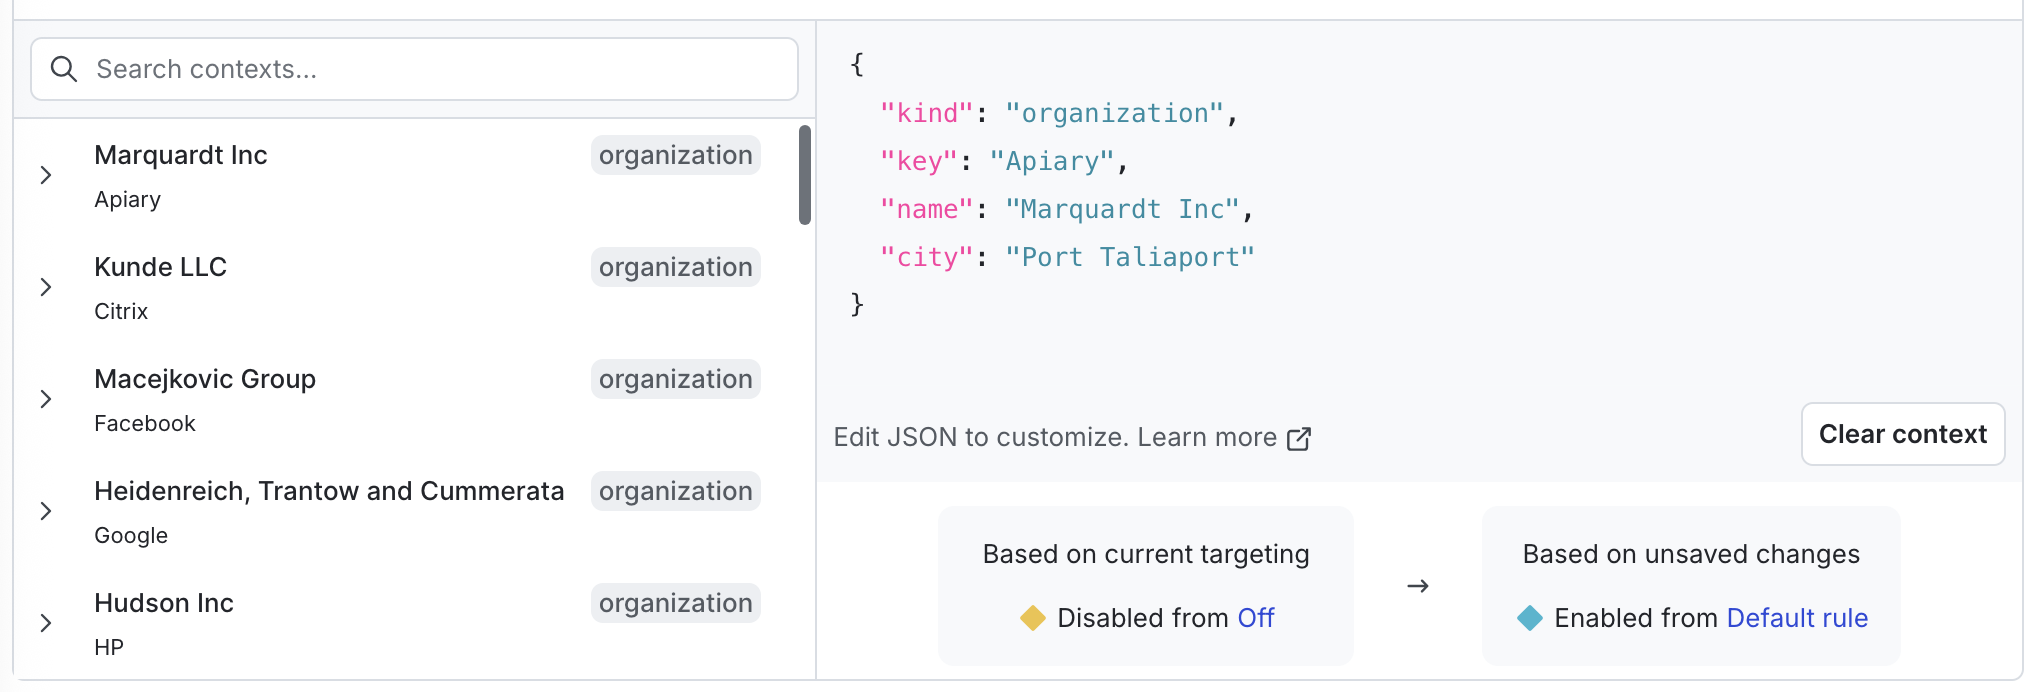2036x692 pixels.
Task: Click the context list scrollbar thumb
Action: [x=805, y=175]
